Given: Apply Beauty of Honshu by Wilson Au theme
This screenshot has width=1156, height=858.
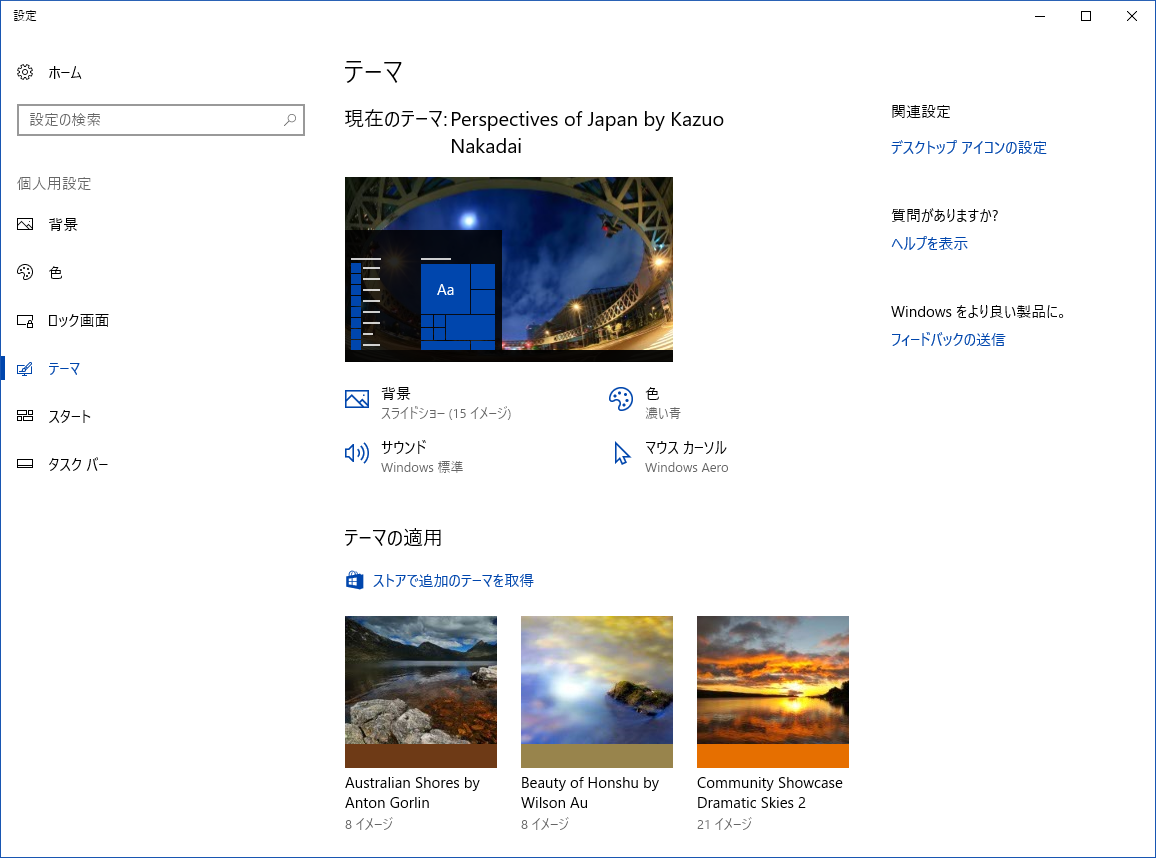Looking at the screenshot, I should [596, 691].
